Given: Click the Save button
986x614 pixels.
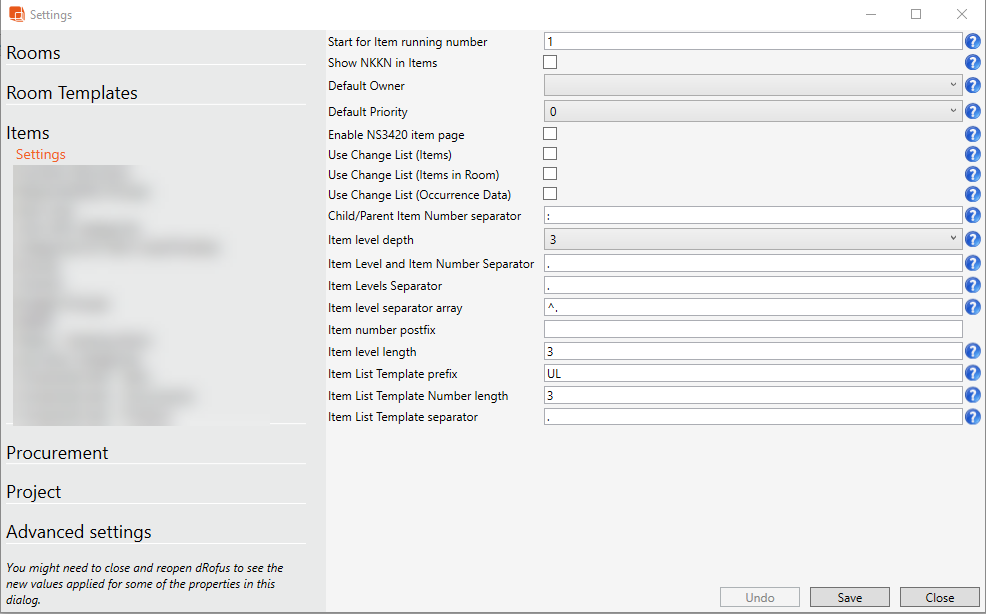Looking at the screenshot, I should pos(849,597).
